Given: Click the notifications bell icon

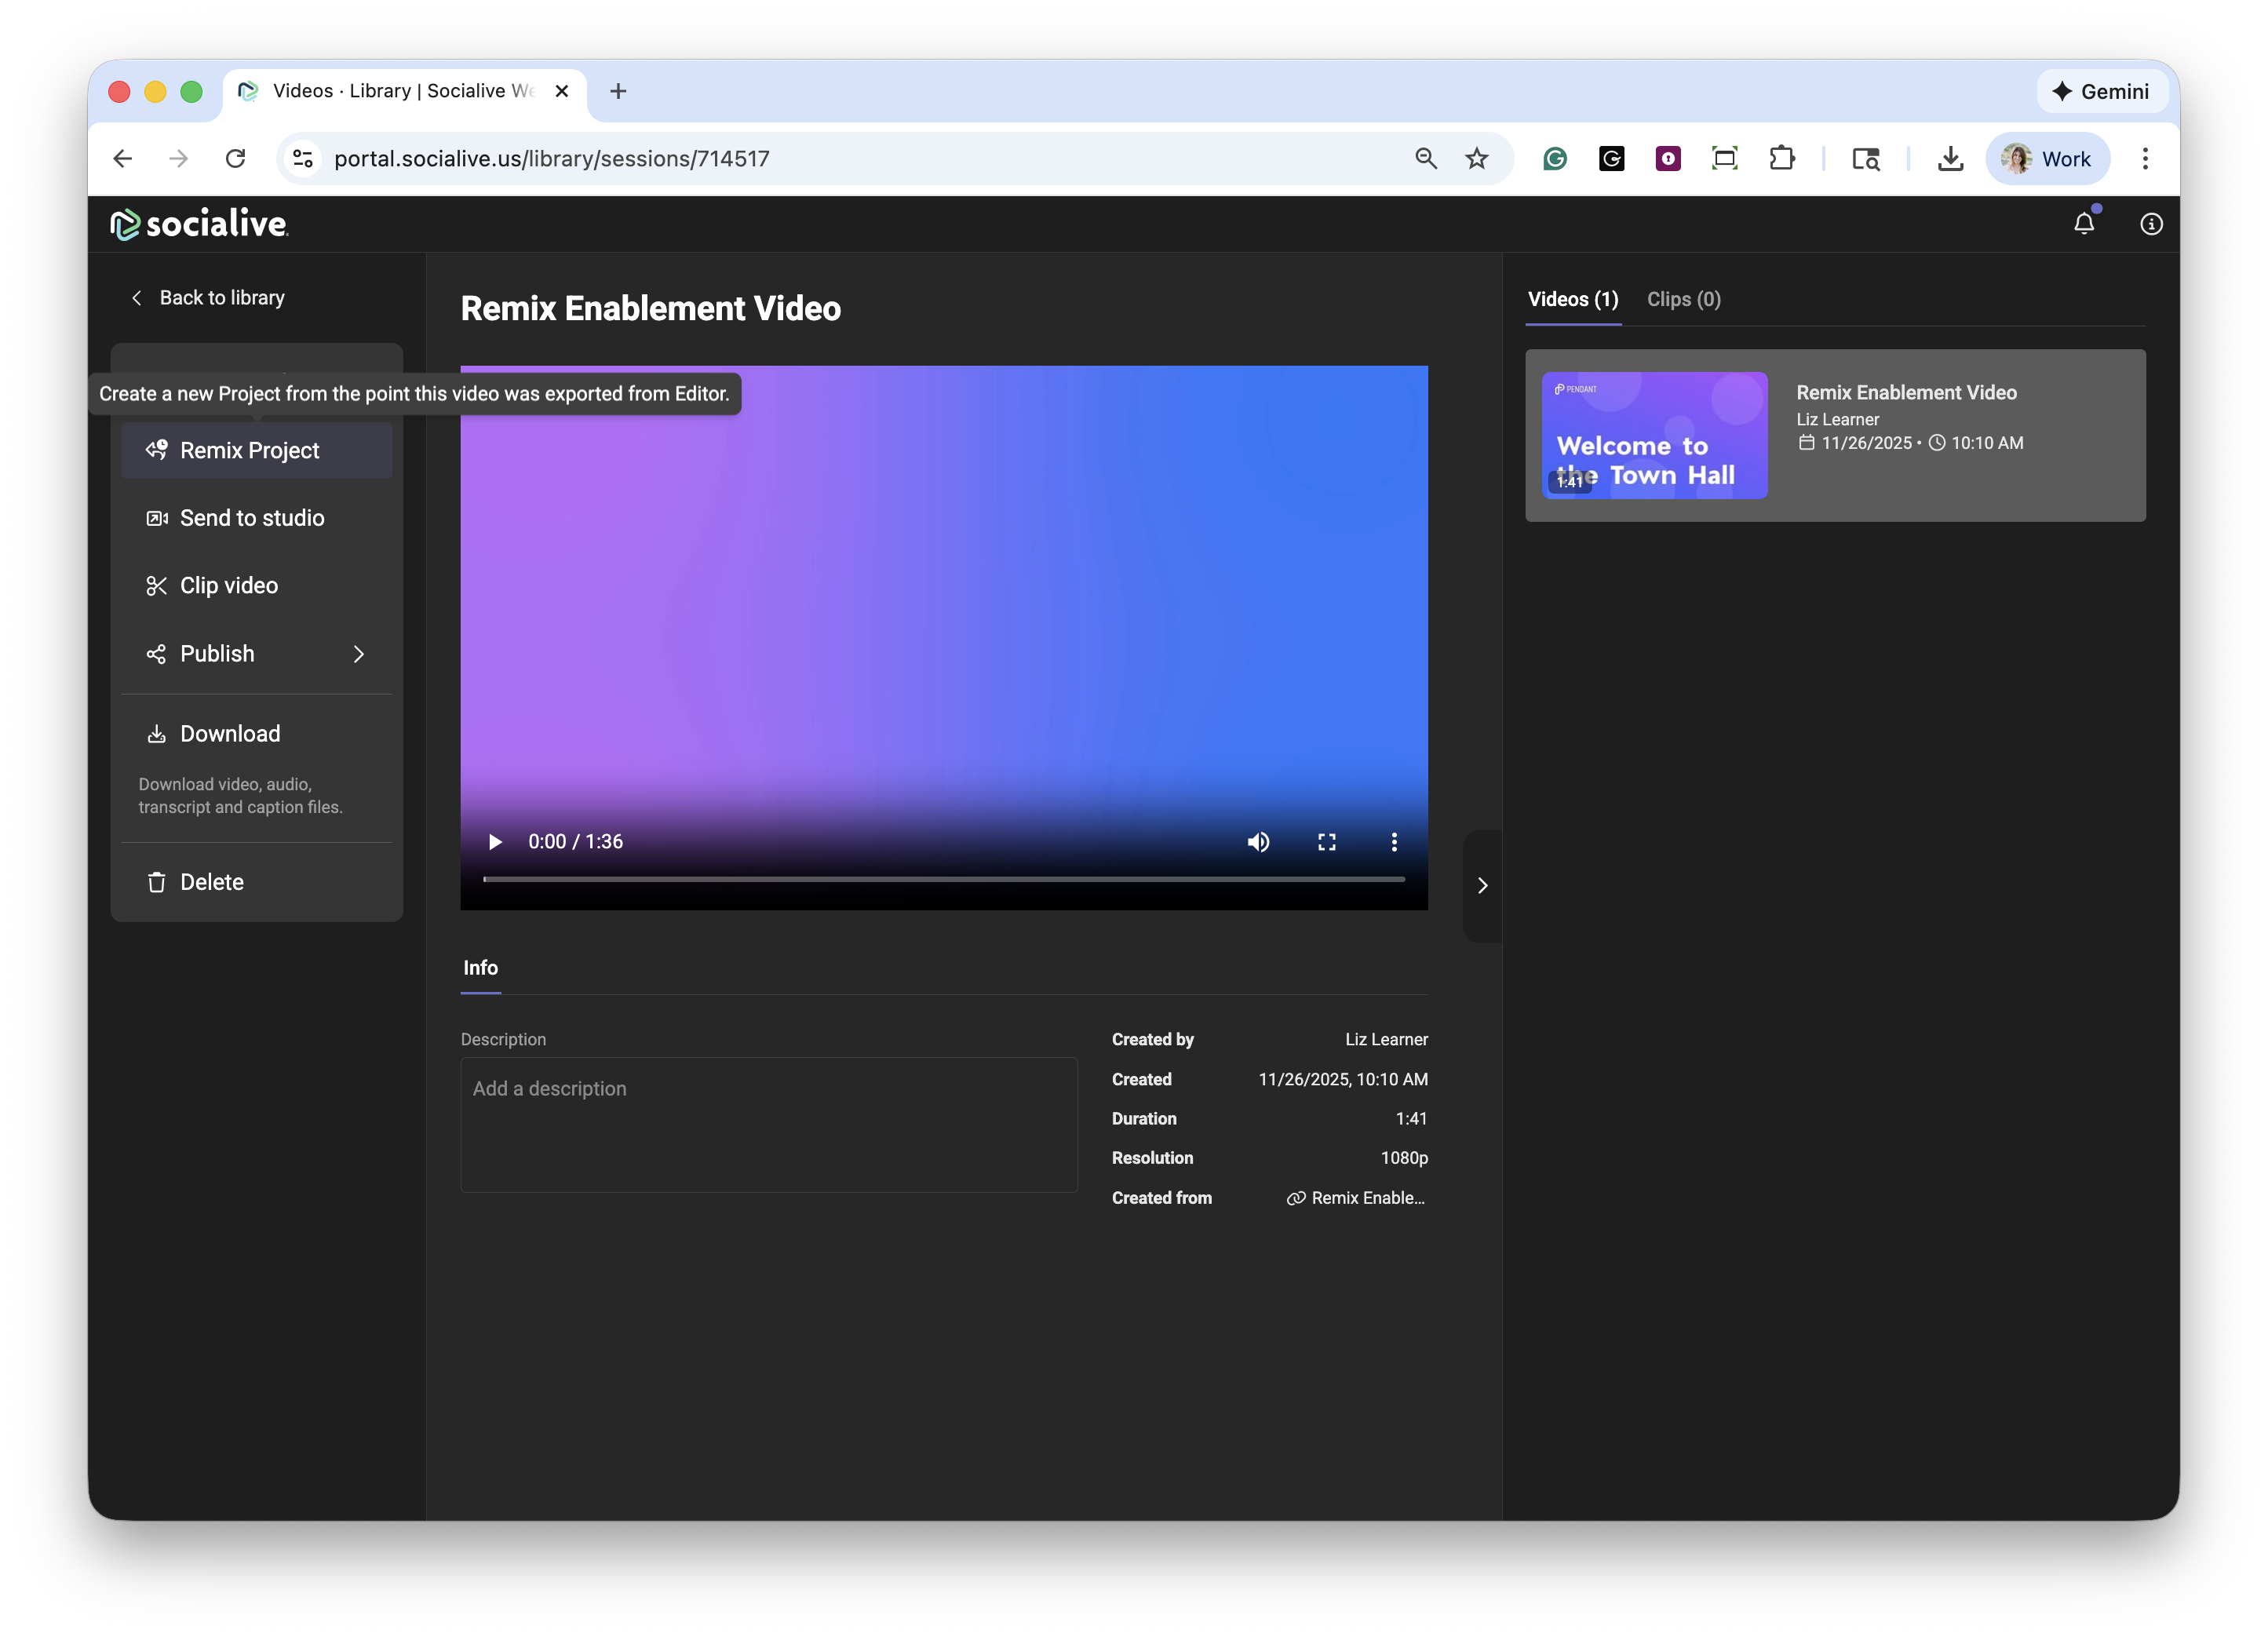Looking at the screenshot, I should point(2083,224).
